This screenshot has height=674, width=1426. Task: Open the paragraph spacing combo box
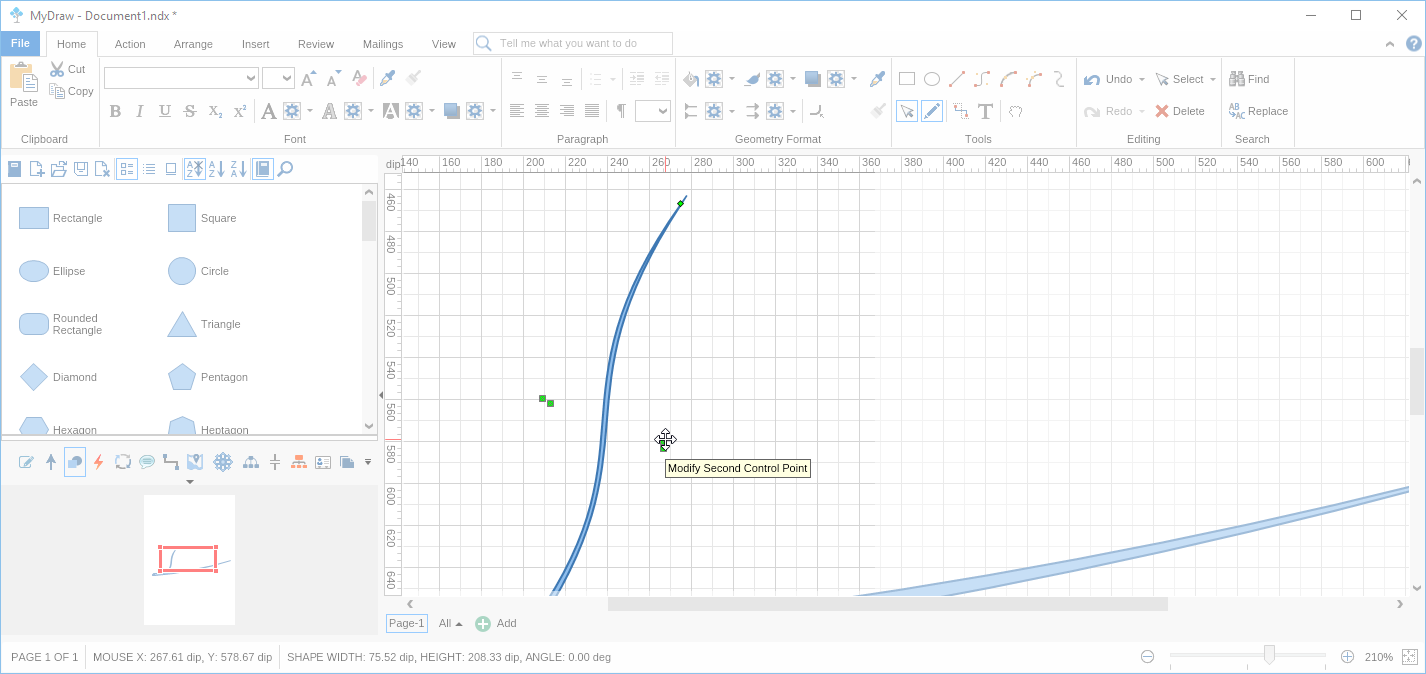(x=652, y=111)
